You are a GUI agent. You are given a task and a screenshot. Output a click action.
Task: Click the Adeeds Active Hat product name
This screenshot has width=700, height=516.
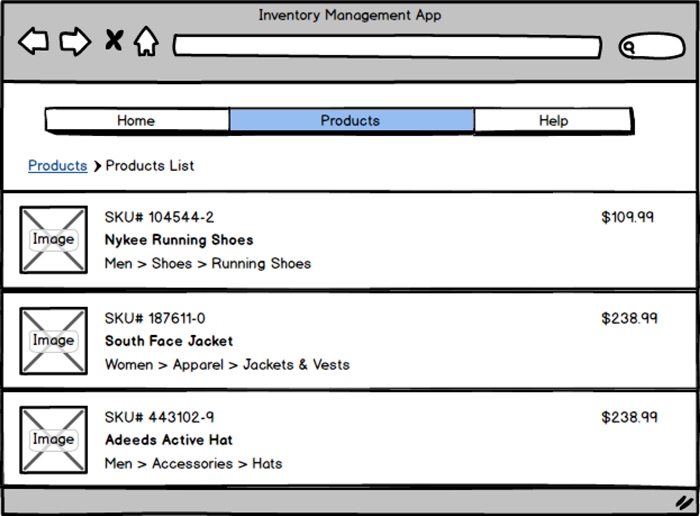(x=169, y=440)
